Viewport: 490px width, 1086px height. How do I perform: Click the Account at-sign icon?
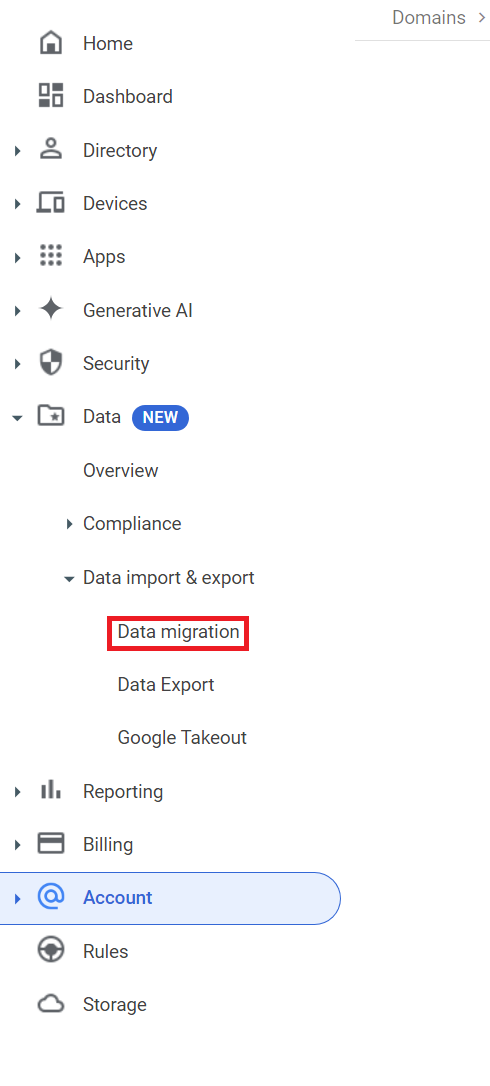coord(51,897)
